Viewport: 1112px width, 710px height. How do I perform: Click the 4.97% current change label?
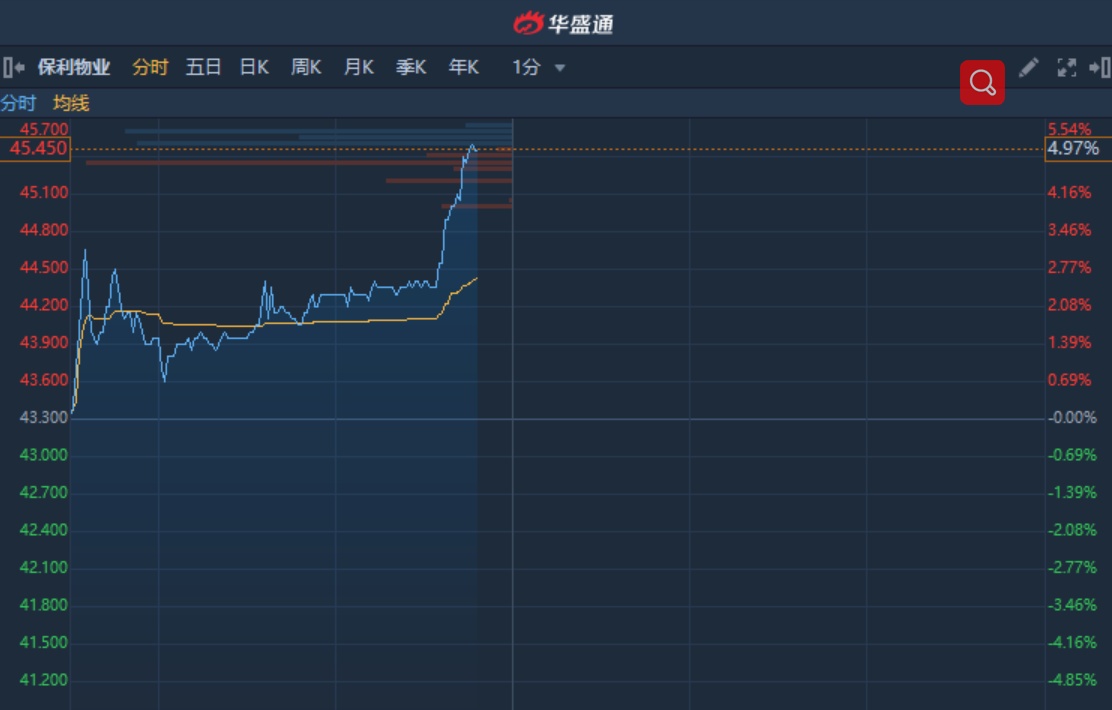(x=1077, y=149)
